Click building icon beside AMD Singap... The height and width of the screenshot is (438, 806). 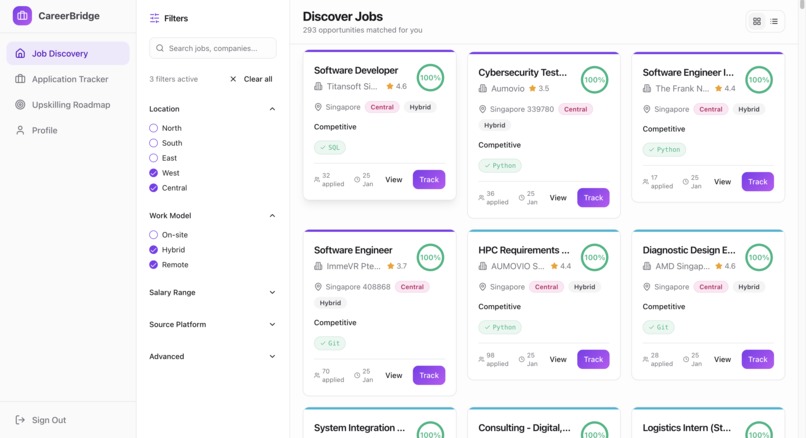tap(647, 266)
